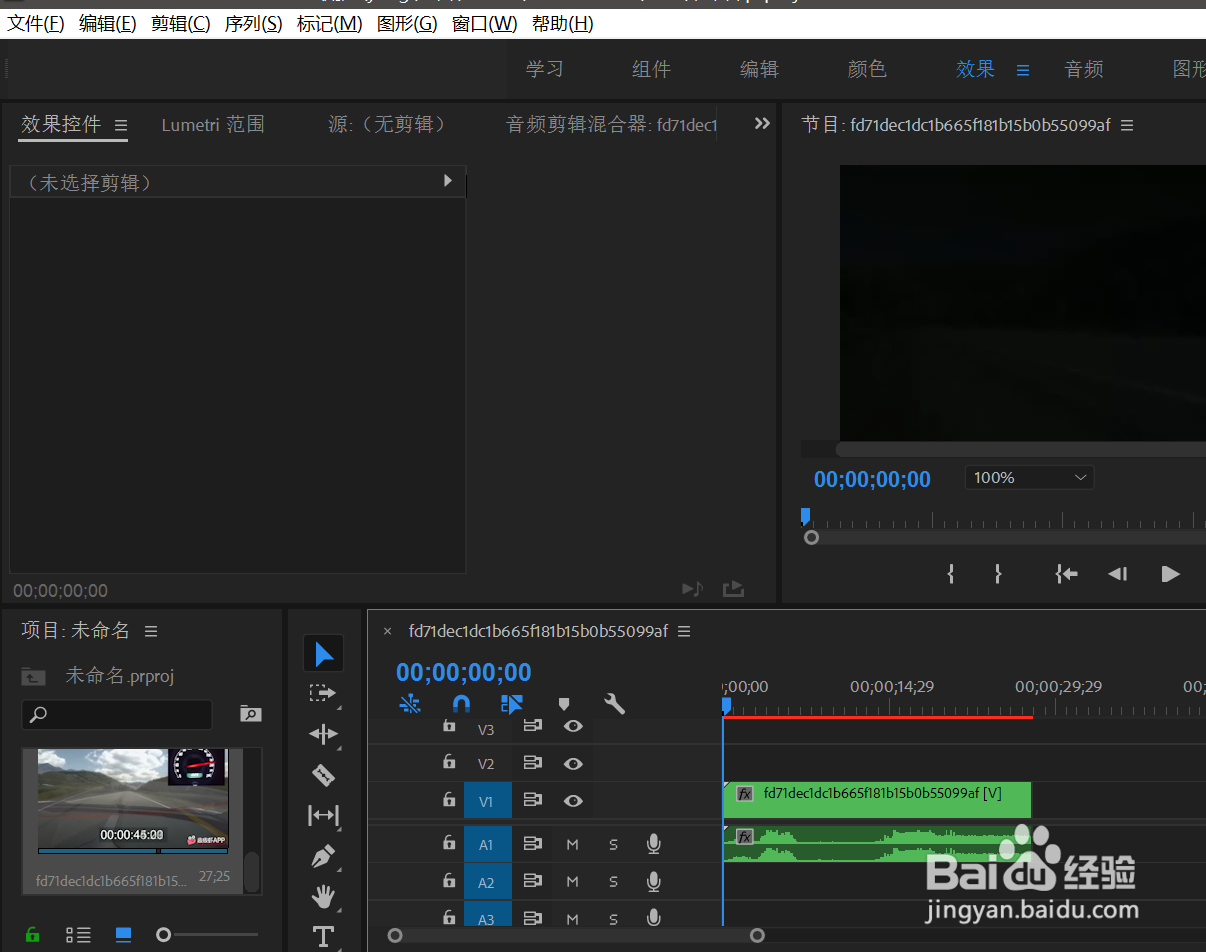
Task: Adjust Project panel thumbnail zoom slider
Action: pos(164,935)
